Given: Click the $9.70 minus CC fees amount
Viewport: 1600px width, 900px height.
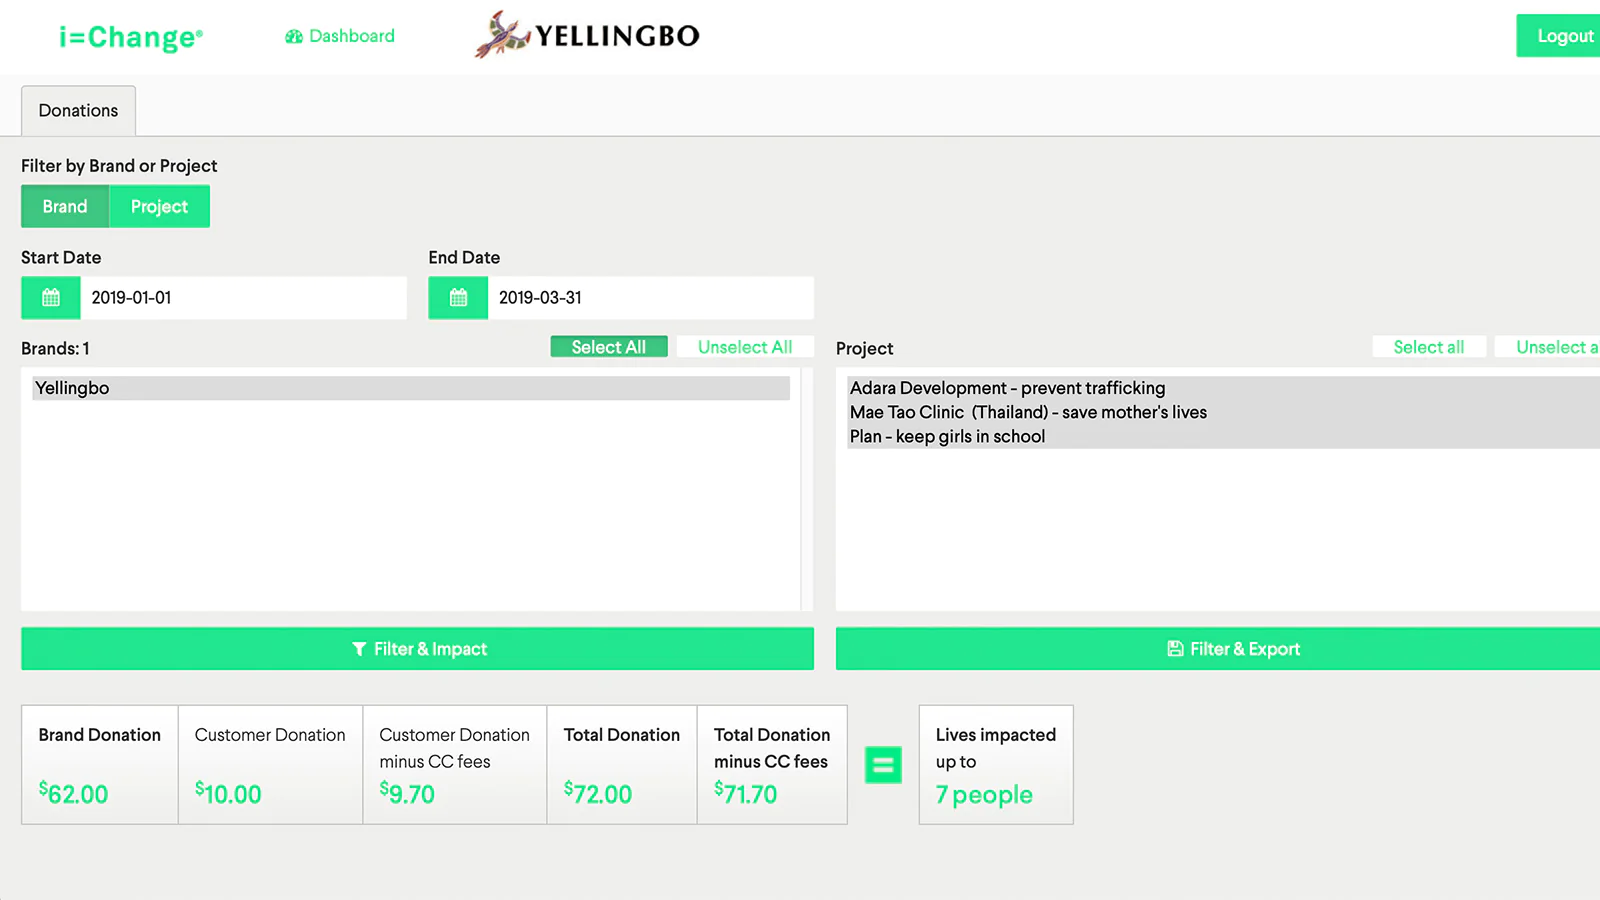Looking at the screenshot, I should click(407, 794).
